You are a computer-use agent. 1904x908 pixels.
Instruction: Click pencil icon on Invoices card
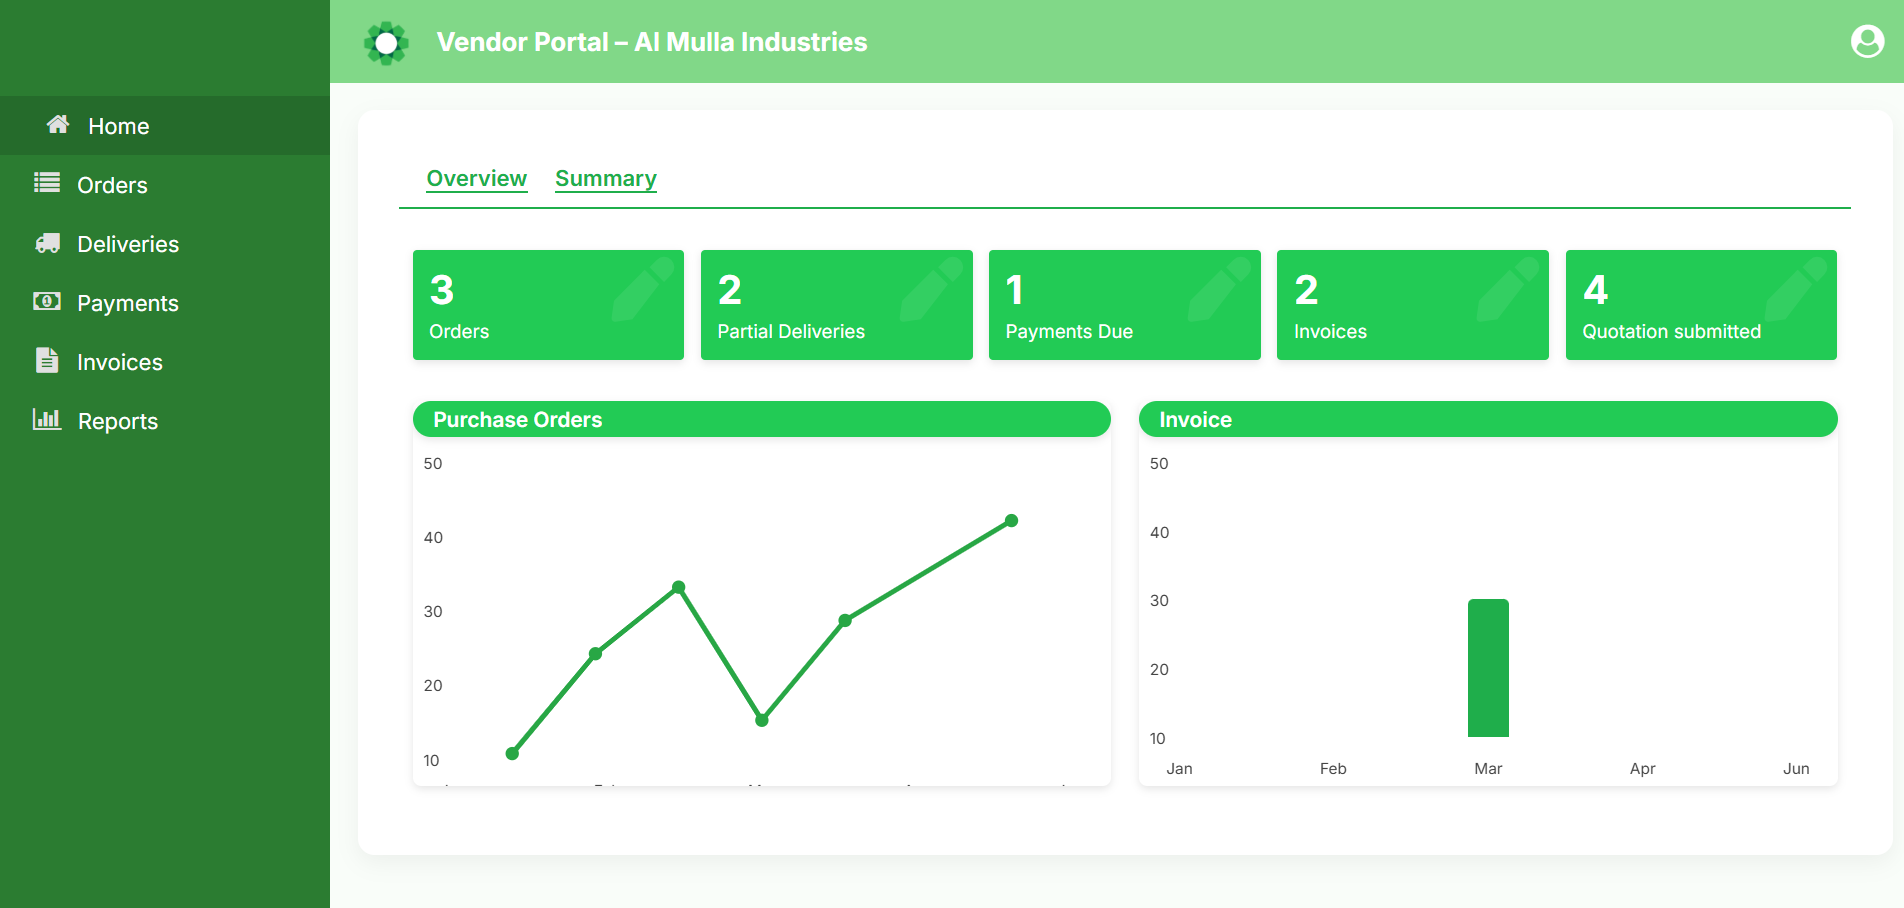pos(1507,289)
